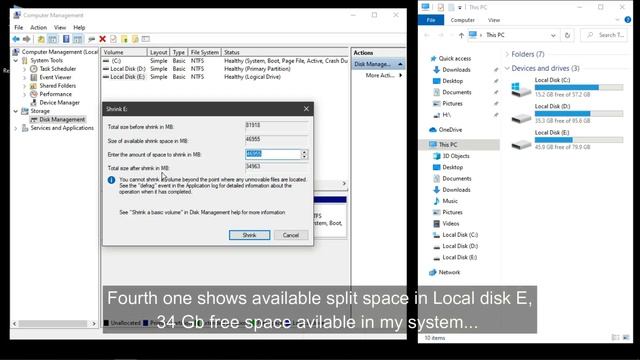Select Shared Folders in the tree

(x=58, y=86)
